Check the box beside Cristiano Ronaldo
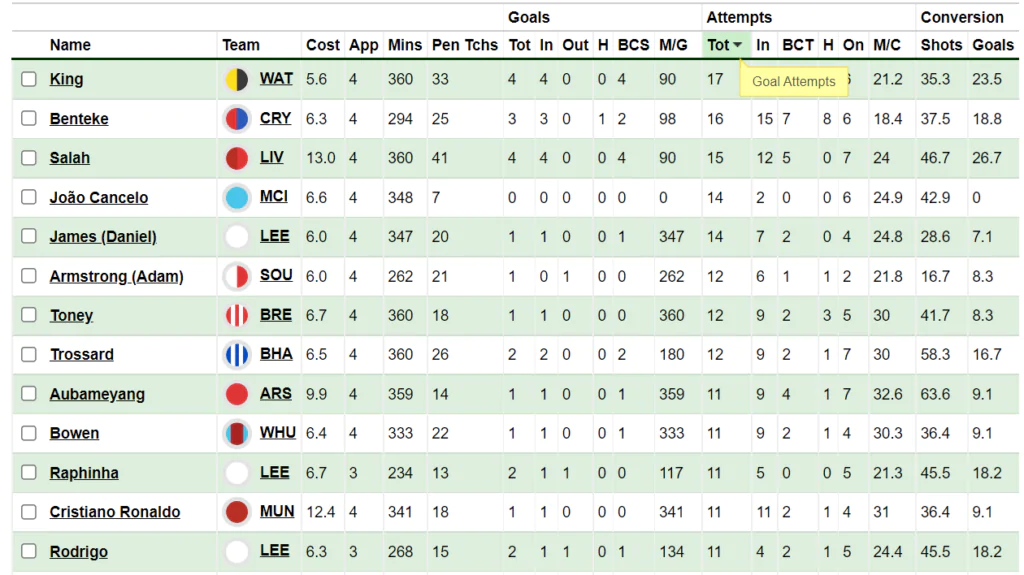The image size is (1024, 575). 29,512
